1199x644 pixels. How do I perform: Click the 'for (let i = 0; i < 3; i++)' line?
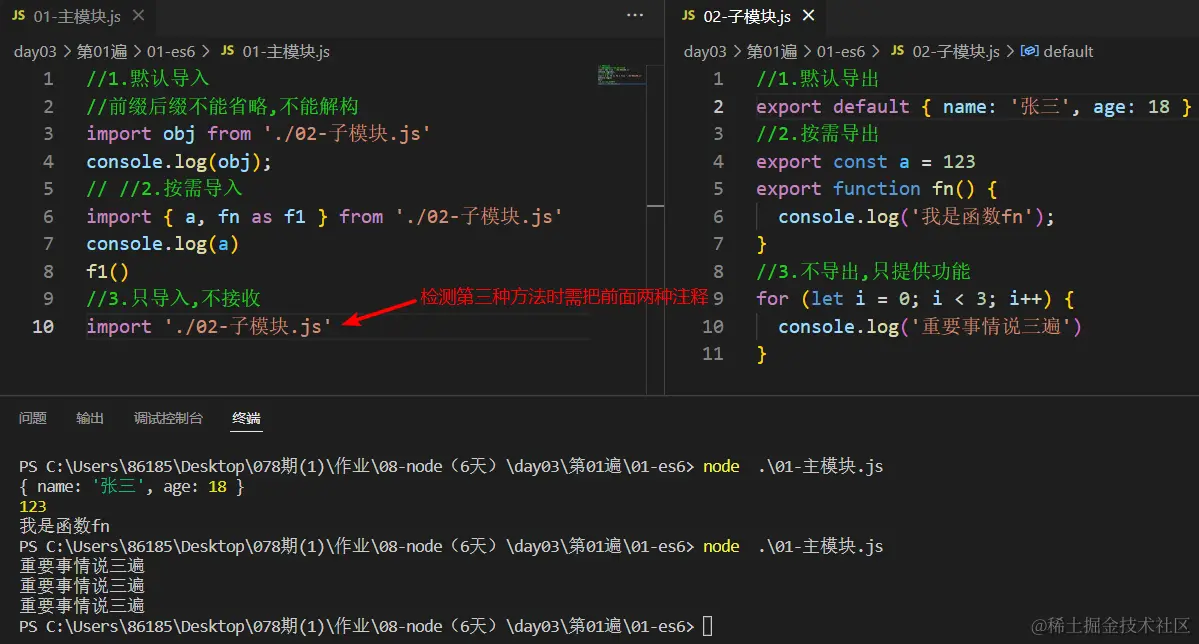click(915, 299)
